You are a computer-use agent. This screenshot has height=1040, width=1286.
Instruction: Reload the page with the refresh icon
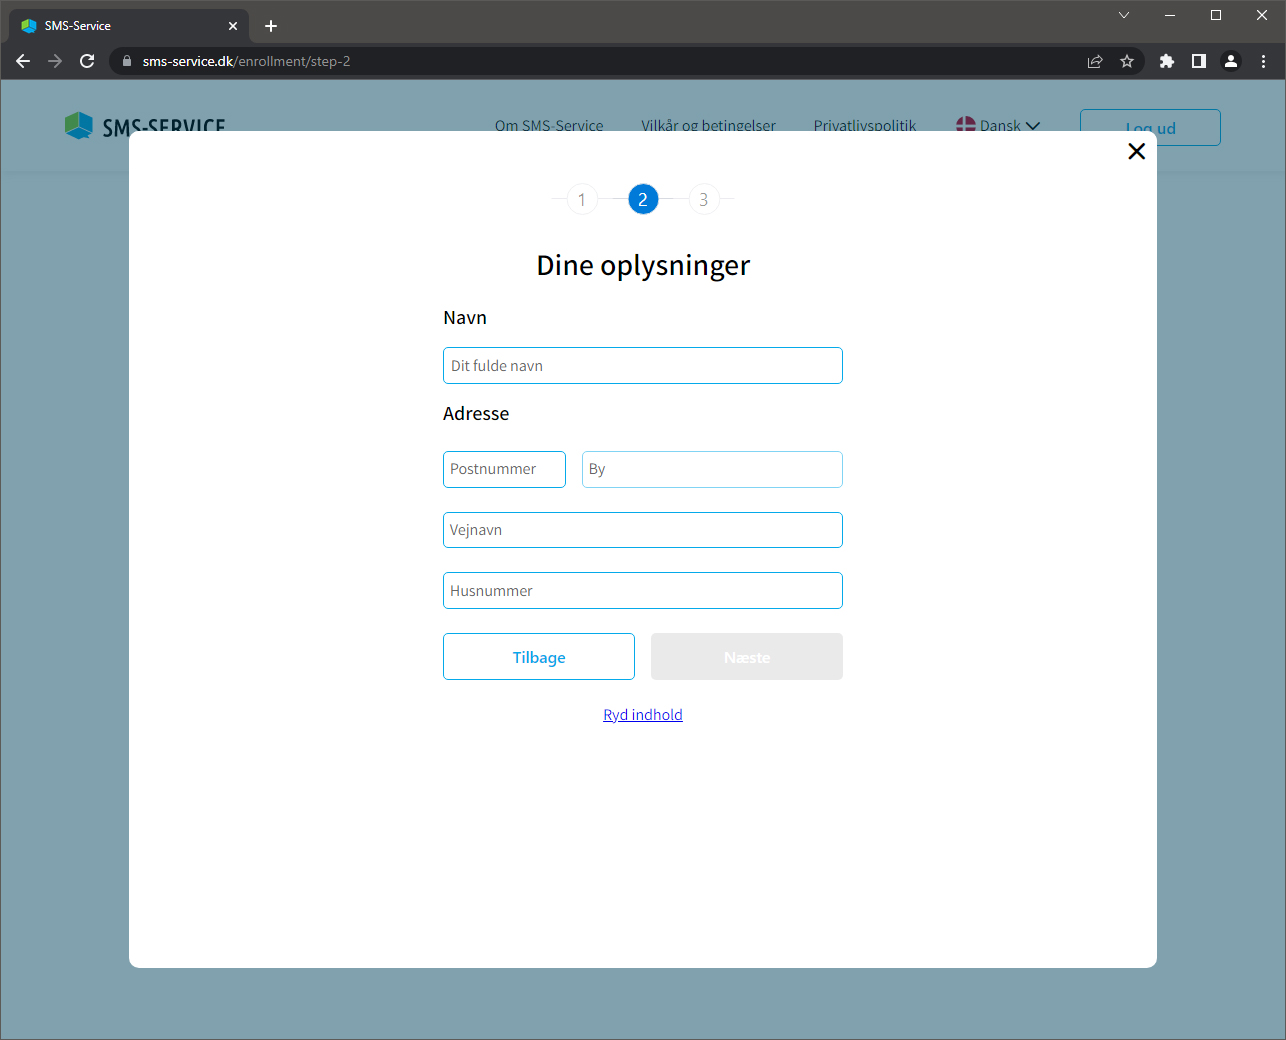tap(87, 61)
